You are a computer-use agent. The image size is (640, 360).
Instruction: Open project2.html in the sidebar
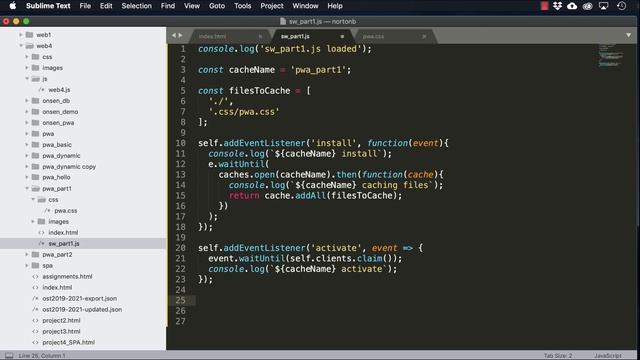tap(61, 320)
